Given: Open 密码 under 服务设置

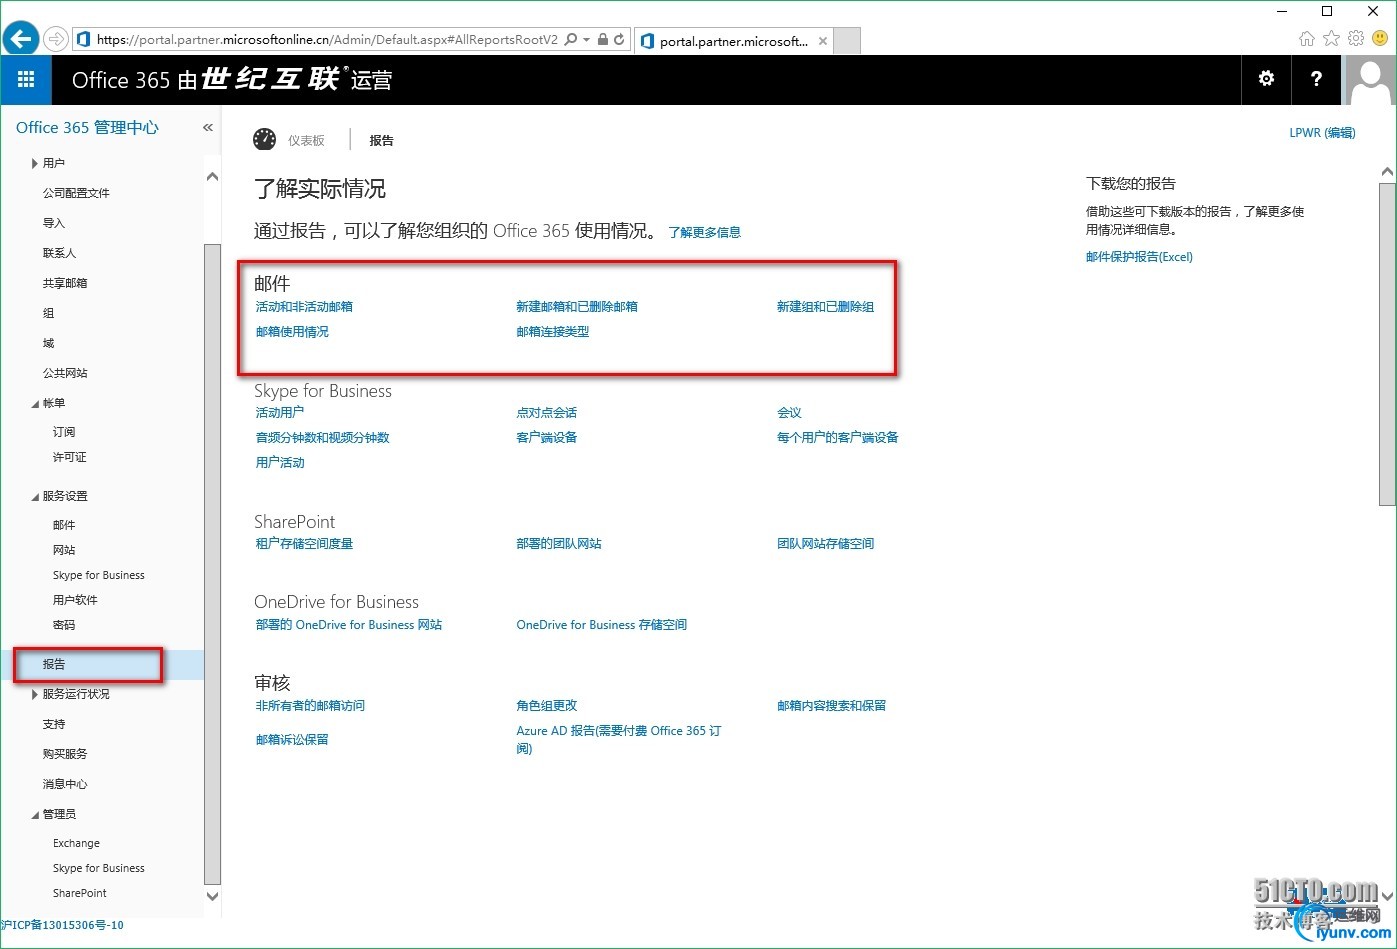Looking at the screenshot, I should (64, 625).
